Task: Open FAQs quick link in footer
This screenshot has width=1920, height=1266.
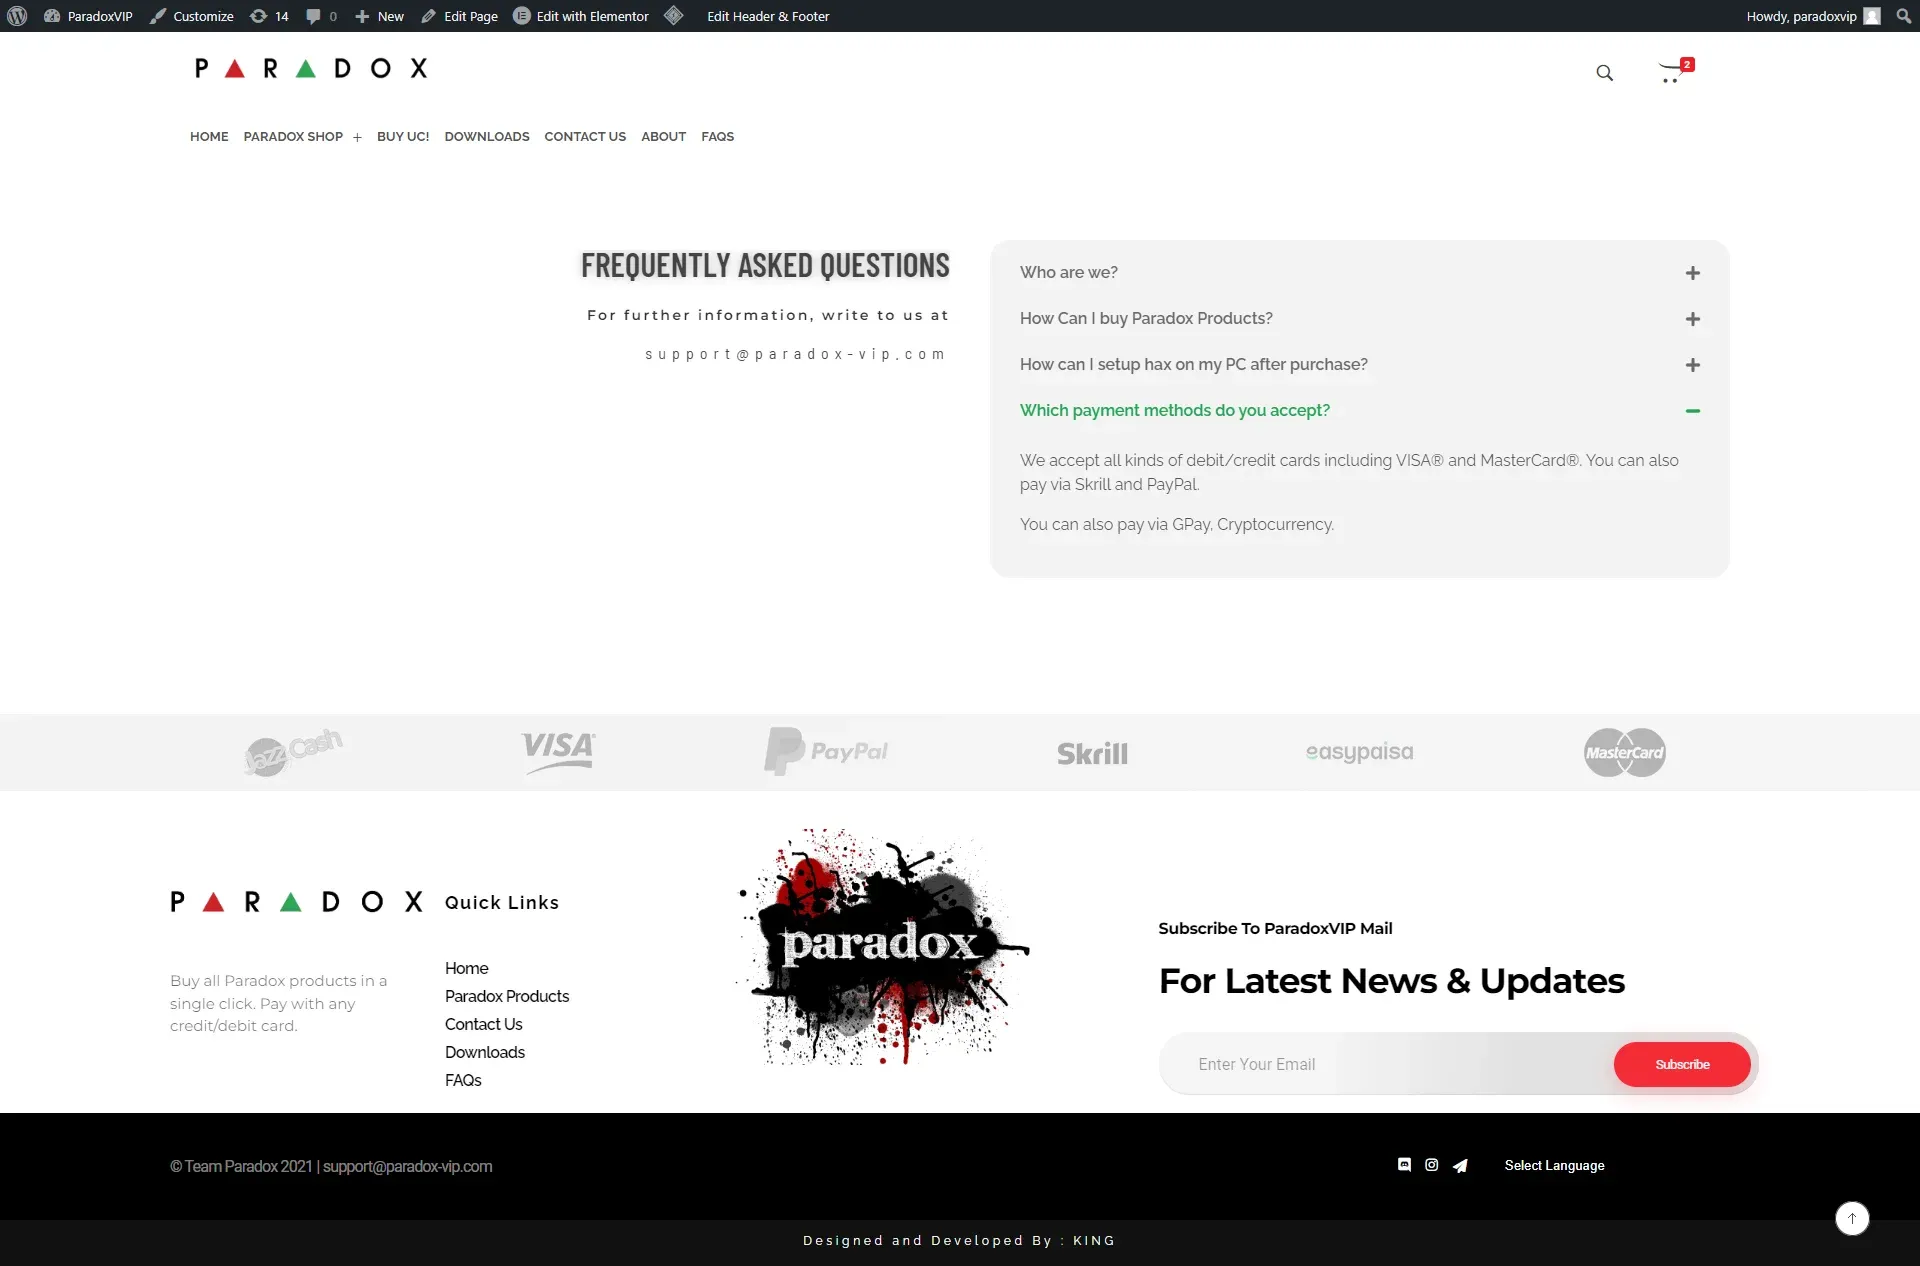Action: [x=463, y=1080]
